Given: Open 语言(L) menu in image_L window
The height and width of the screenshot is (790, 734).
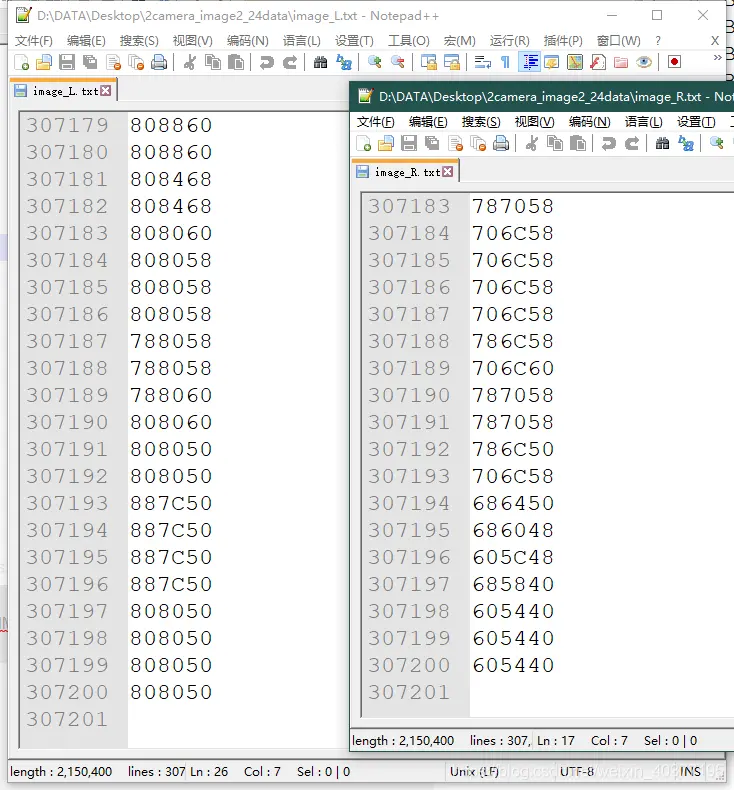Looking at the screenshot, I should 301,40.
